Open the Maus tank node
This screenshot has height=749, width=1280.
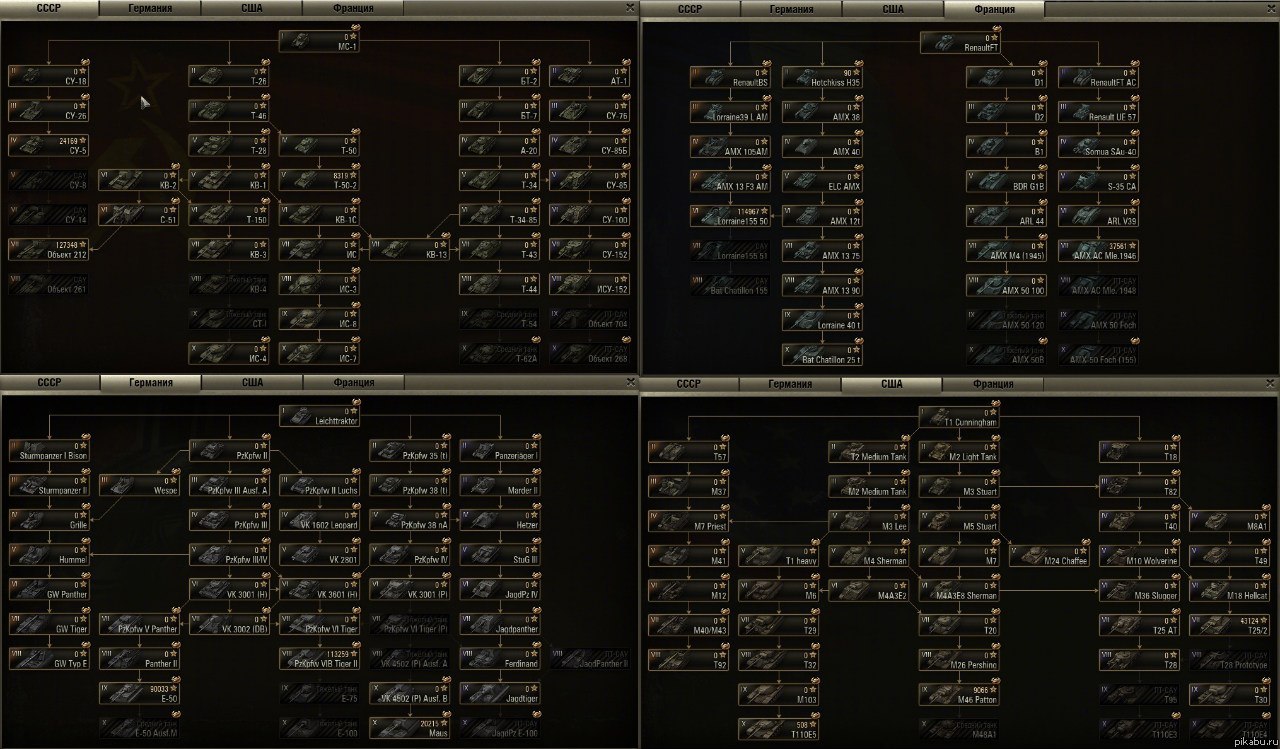[x=410, y=727]
